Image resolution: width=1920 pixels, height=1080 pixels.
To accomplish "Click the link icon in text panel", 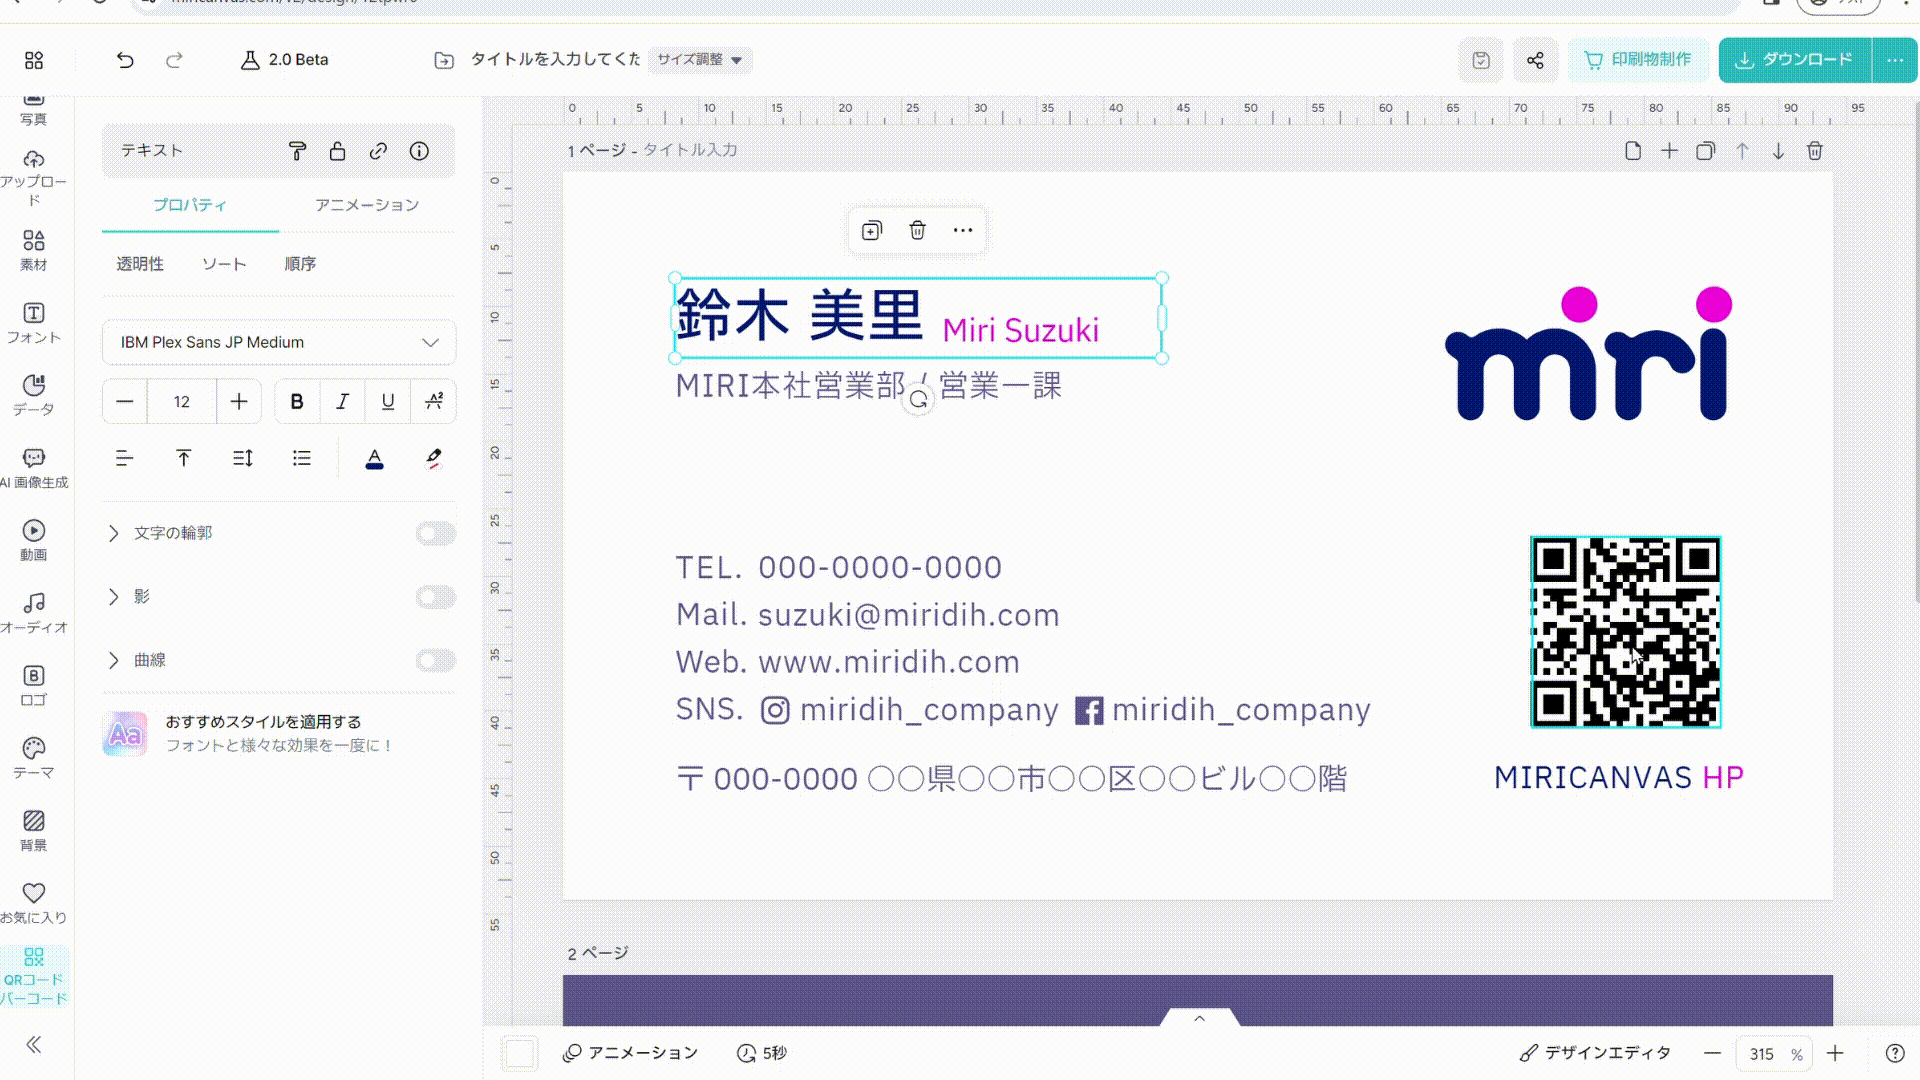I will 378,151.
